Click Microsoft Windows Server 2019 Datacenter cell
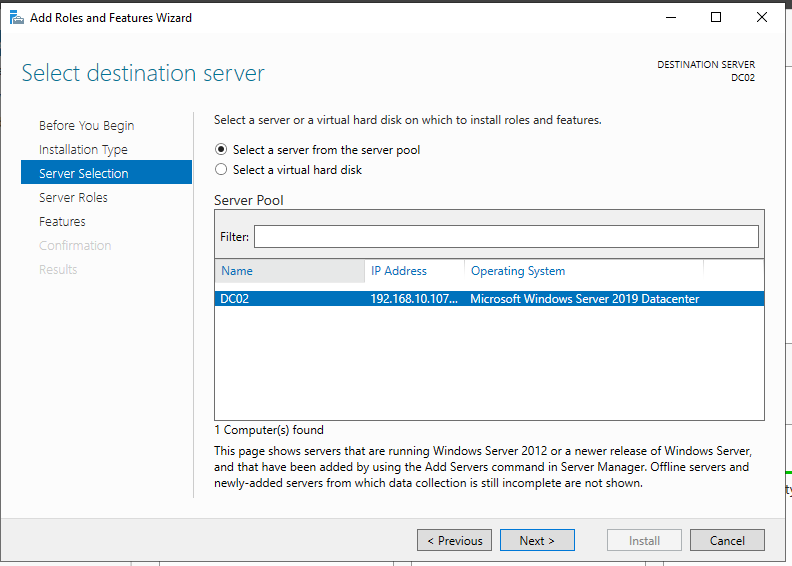This screenshot has height=566, width=792. pos(584,299)
